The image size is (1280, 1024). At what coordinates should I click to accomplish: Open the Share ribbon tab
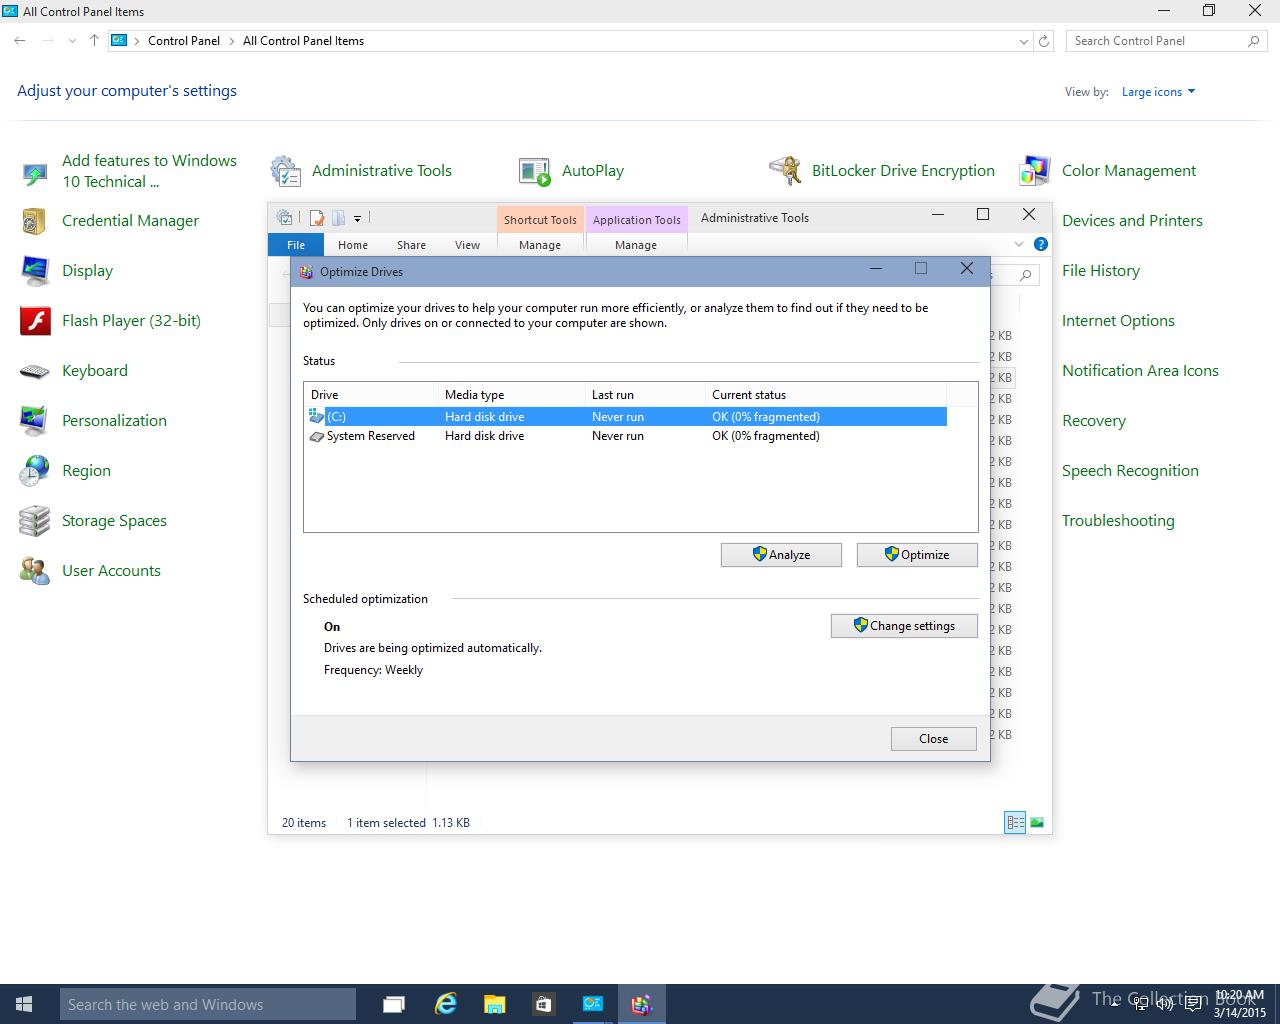click(411, 245)
